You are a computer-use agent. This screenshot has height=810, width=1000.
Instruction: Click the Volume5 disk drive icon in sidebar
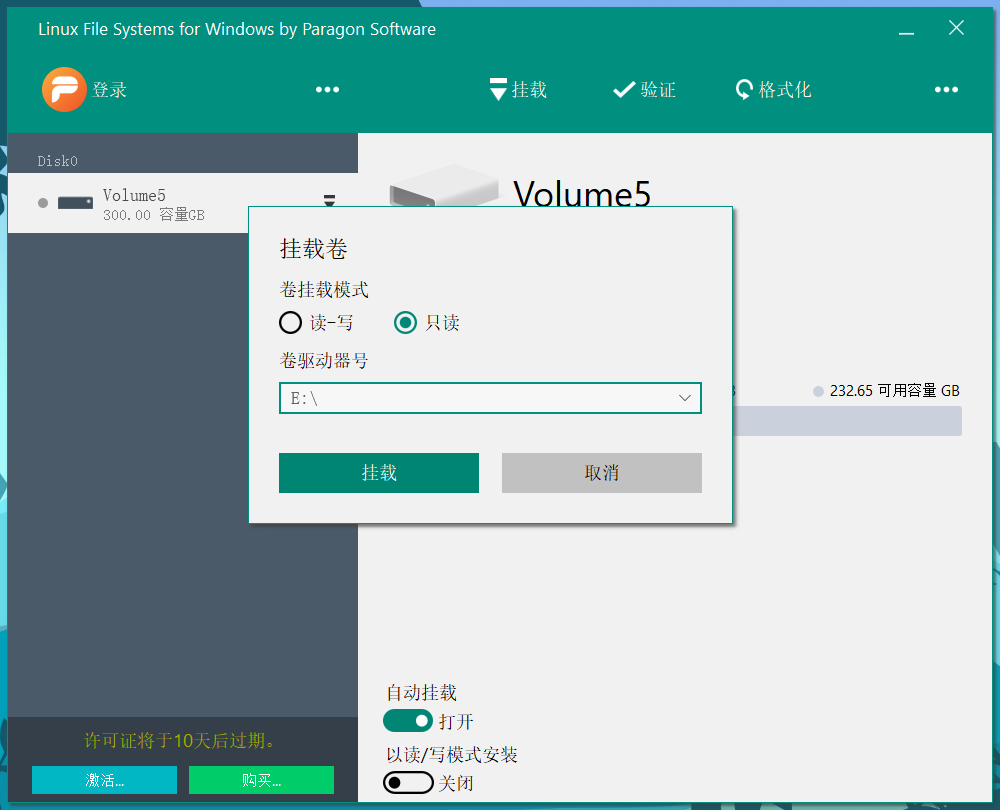[75, 203]
